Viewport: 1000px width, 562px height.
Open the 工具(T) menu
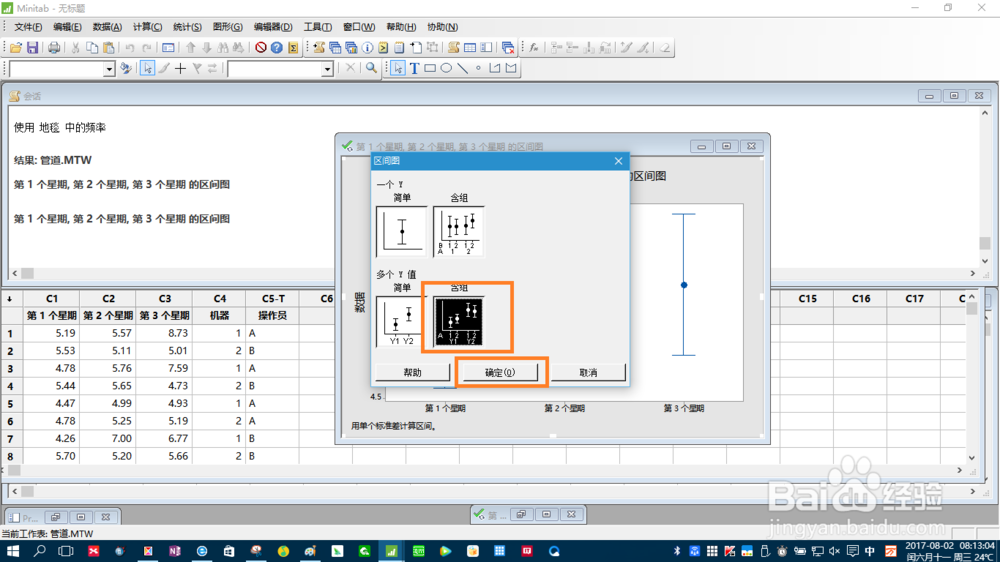click(318, 27)
